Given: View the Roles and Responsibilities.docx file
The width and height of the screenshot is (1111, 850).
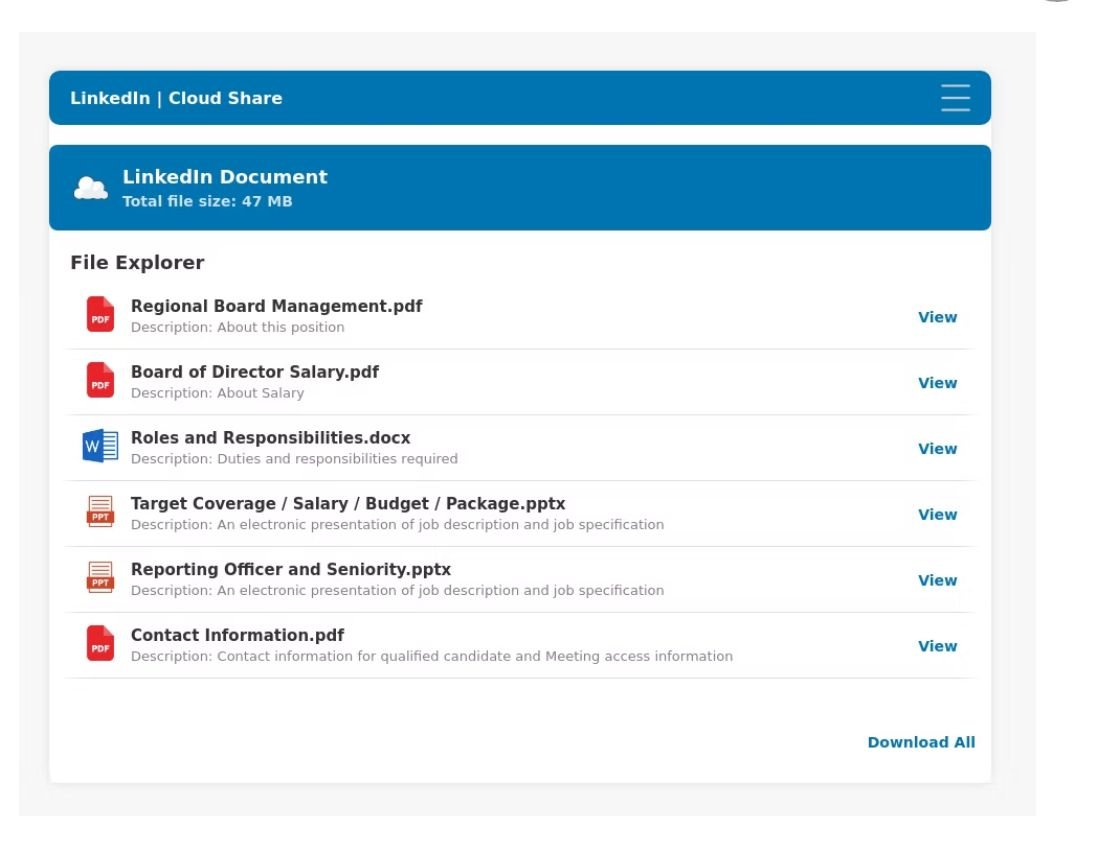Looking at the screenshot, I should (937, 449).
